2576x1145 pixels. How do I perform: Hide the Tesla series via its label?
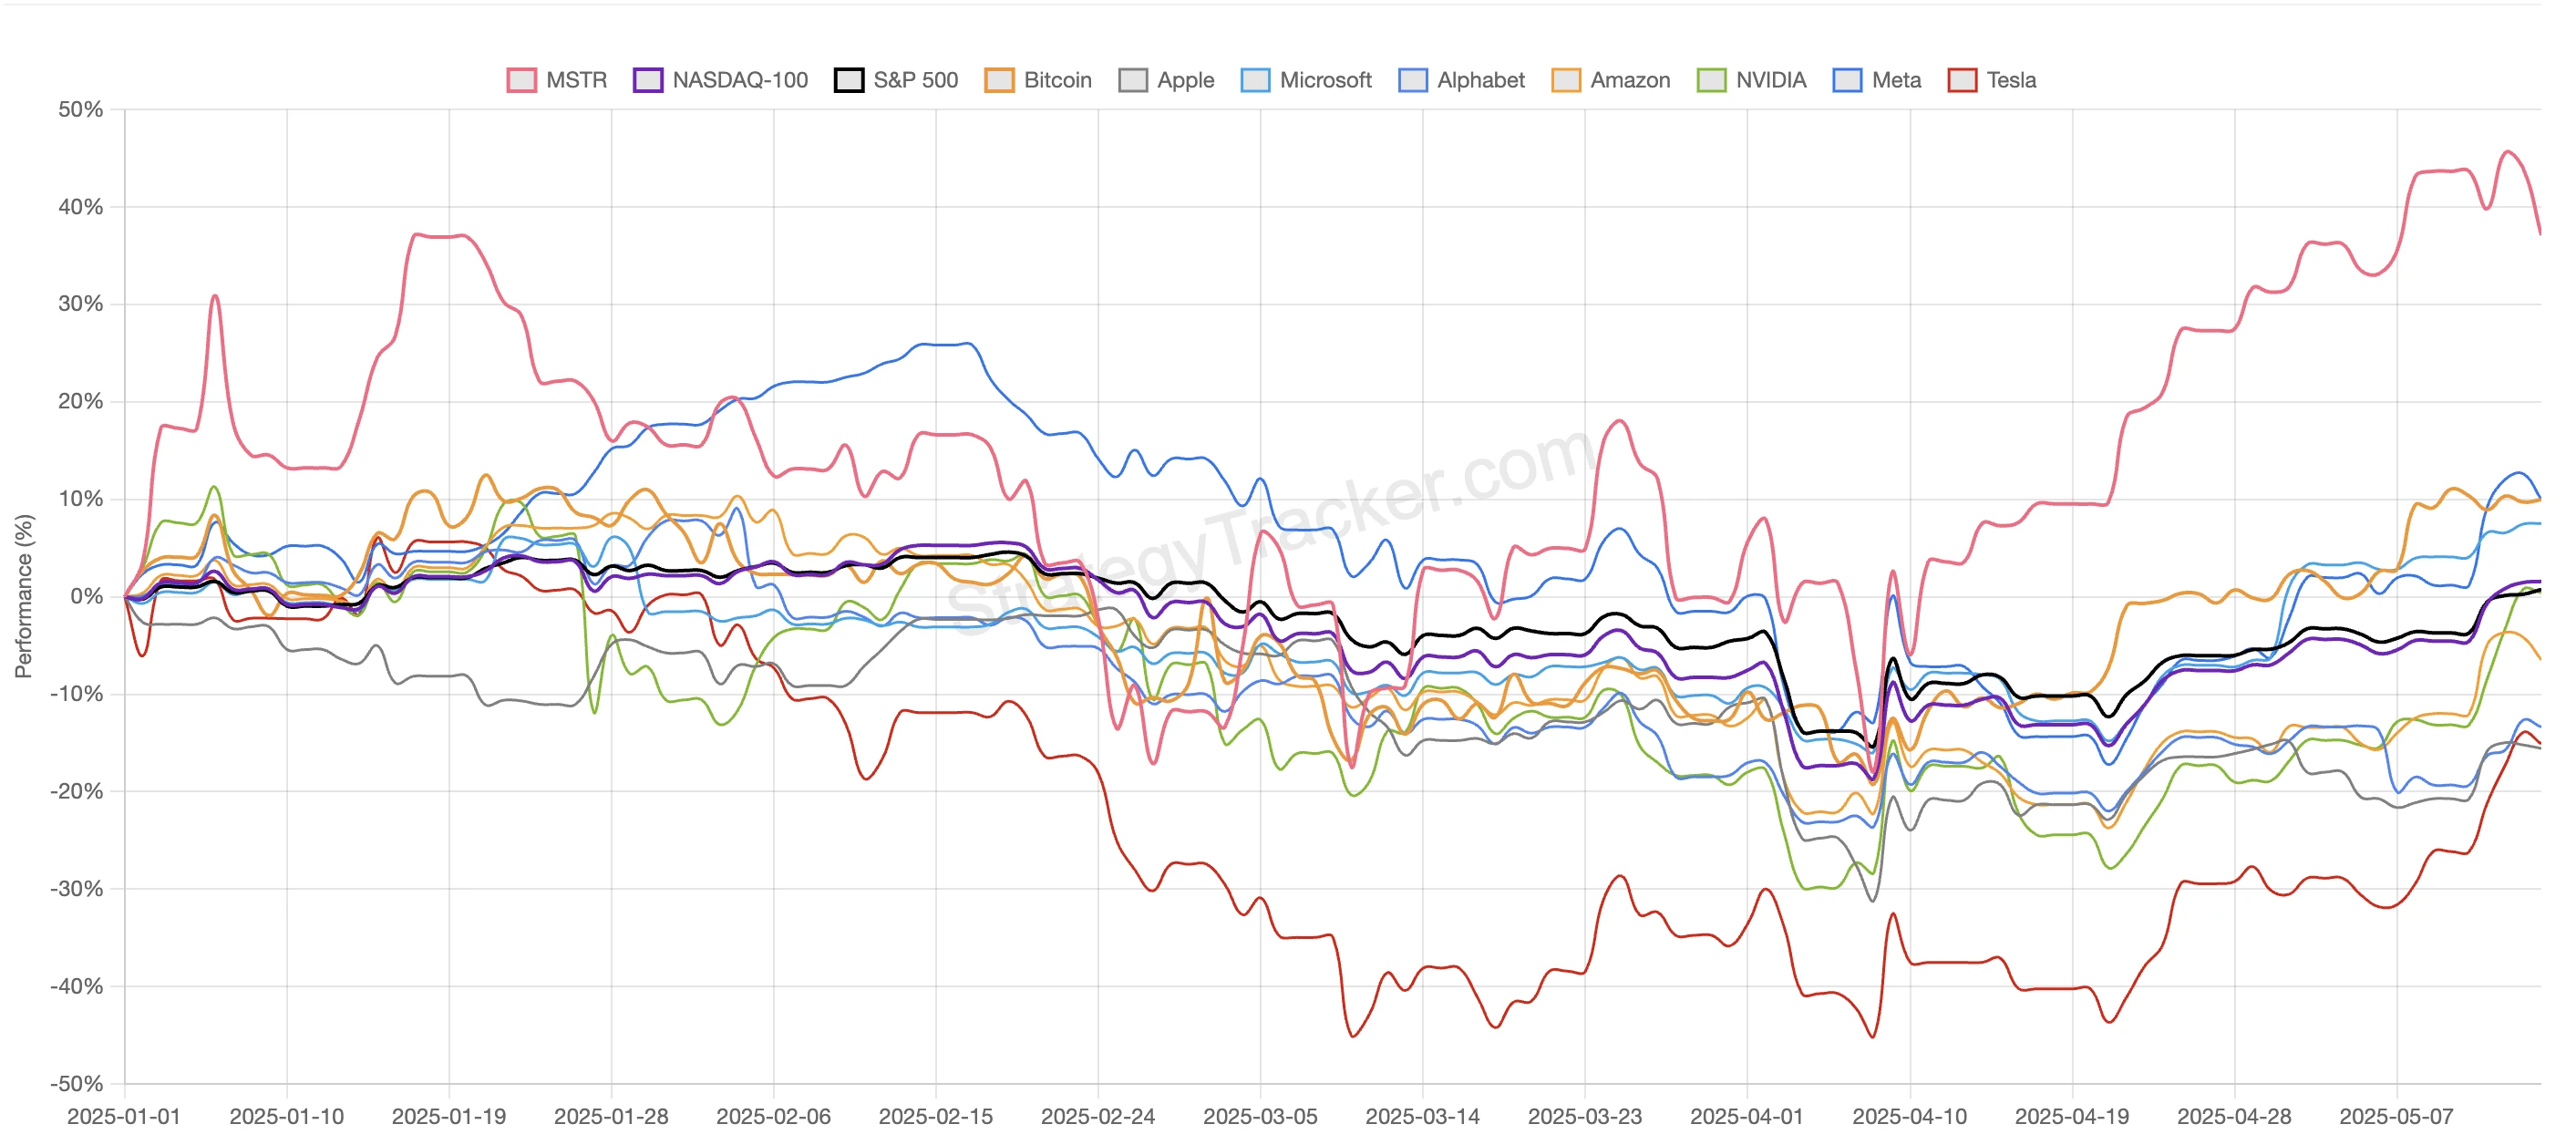click(2011, 80)
